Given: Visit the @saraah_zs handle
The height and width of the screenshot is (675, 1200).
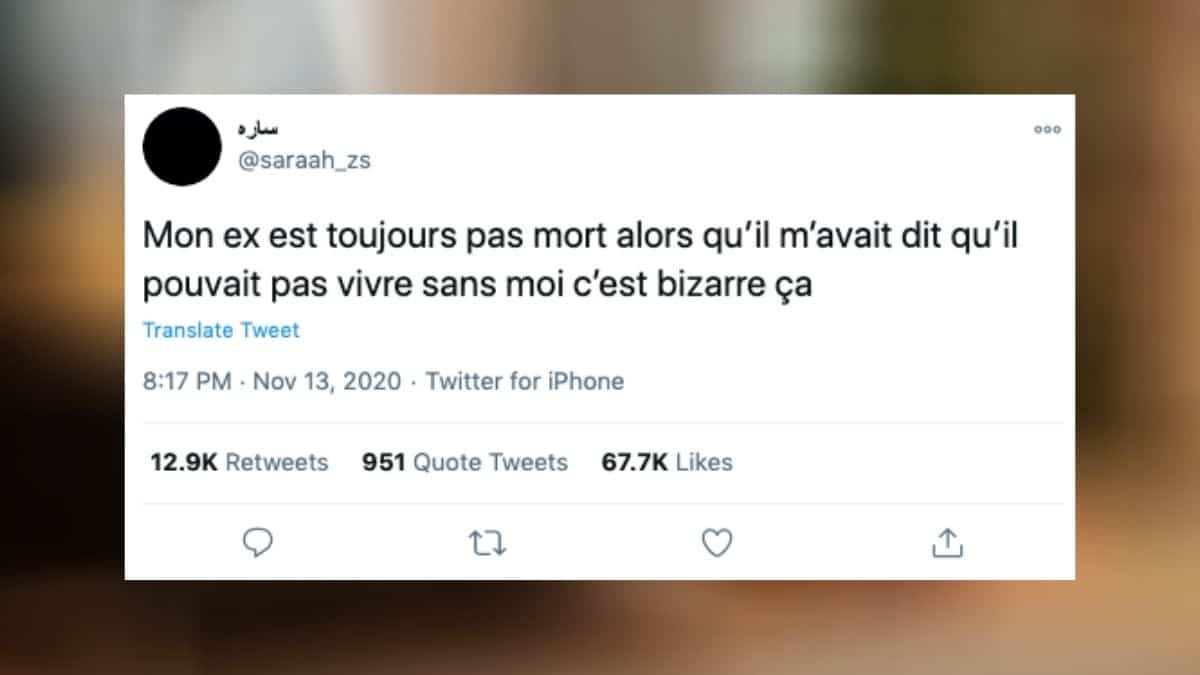Looking at the screenshot, I should (304, 160).
